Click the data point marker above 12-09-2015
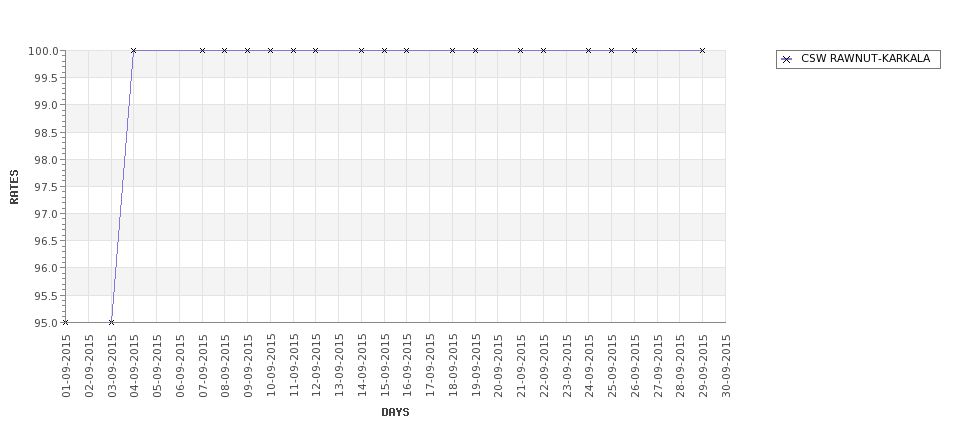Screen dimensions: 975x429 click(315, 50)
